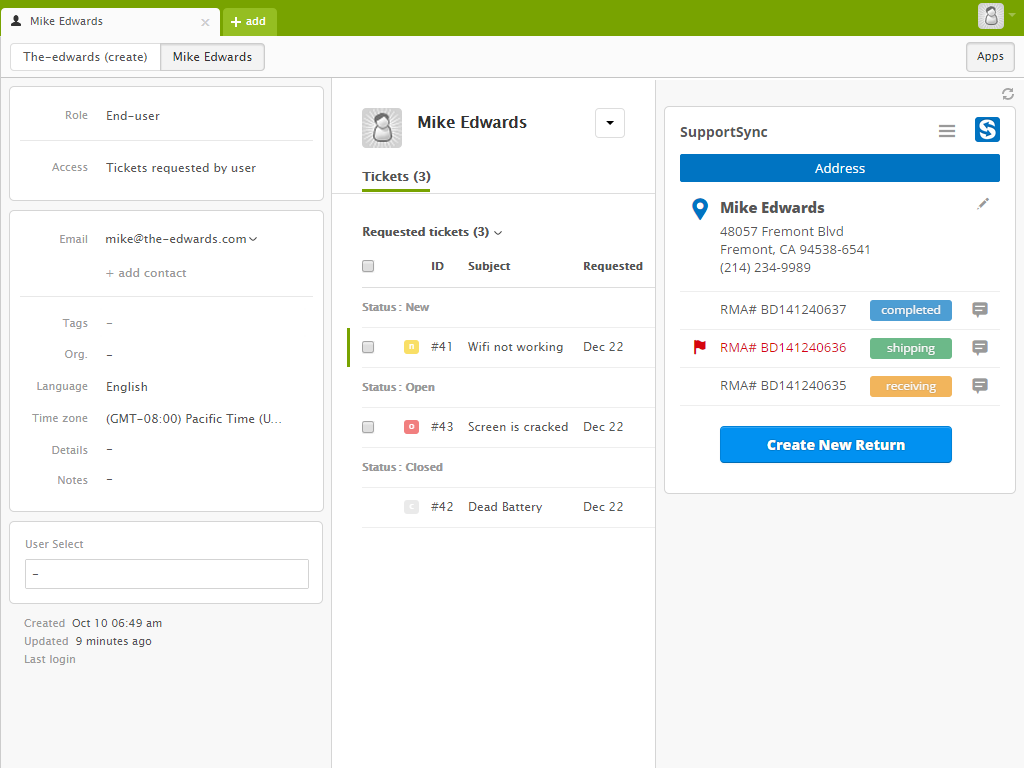Click the User Select input field
Screen dimensions: 1024x768
167,574
